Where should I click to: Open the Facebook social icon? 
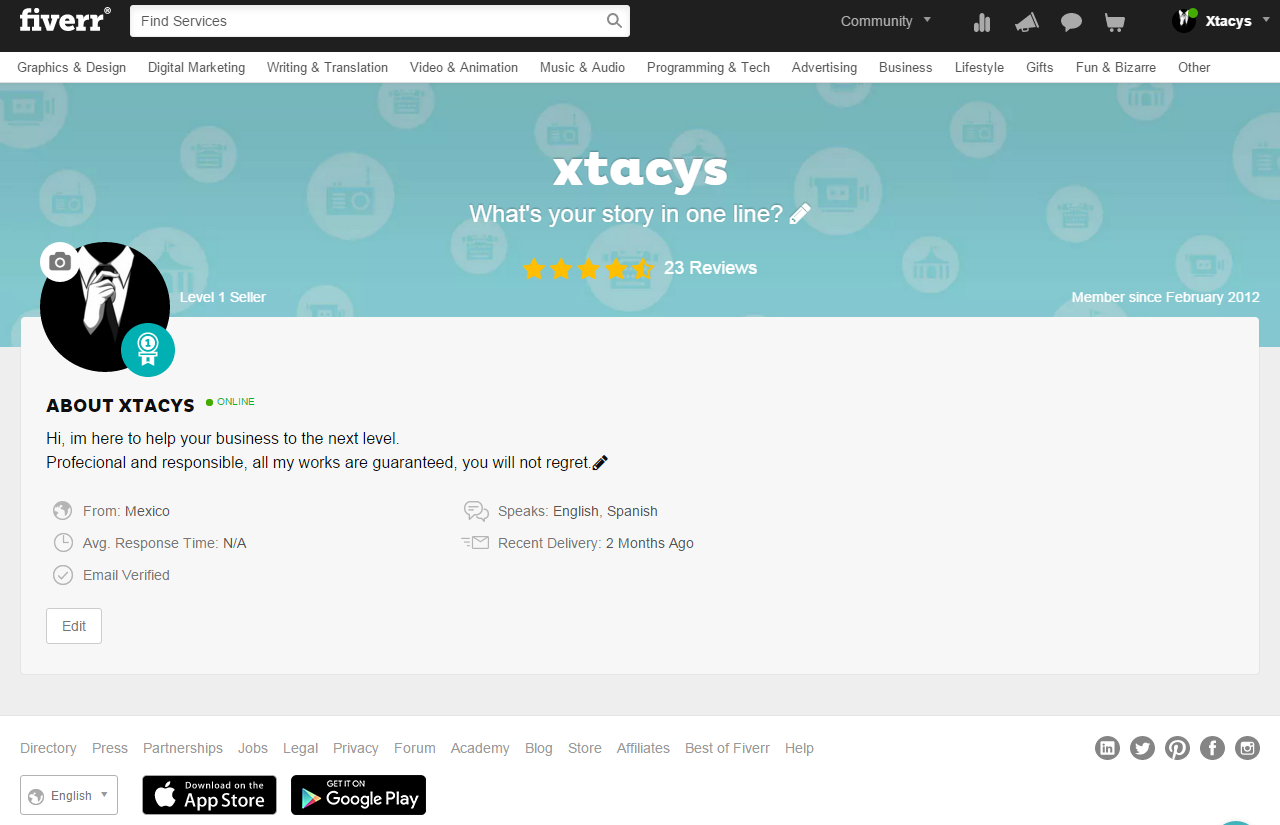(1212, 748)
